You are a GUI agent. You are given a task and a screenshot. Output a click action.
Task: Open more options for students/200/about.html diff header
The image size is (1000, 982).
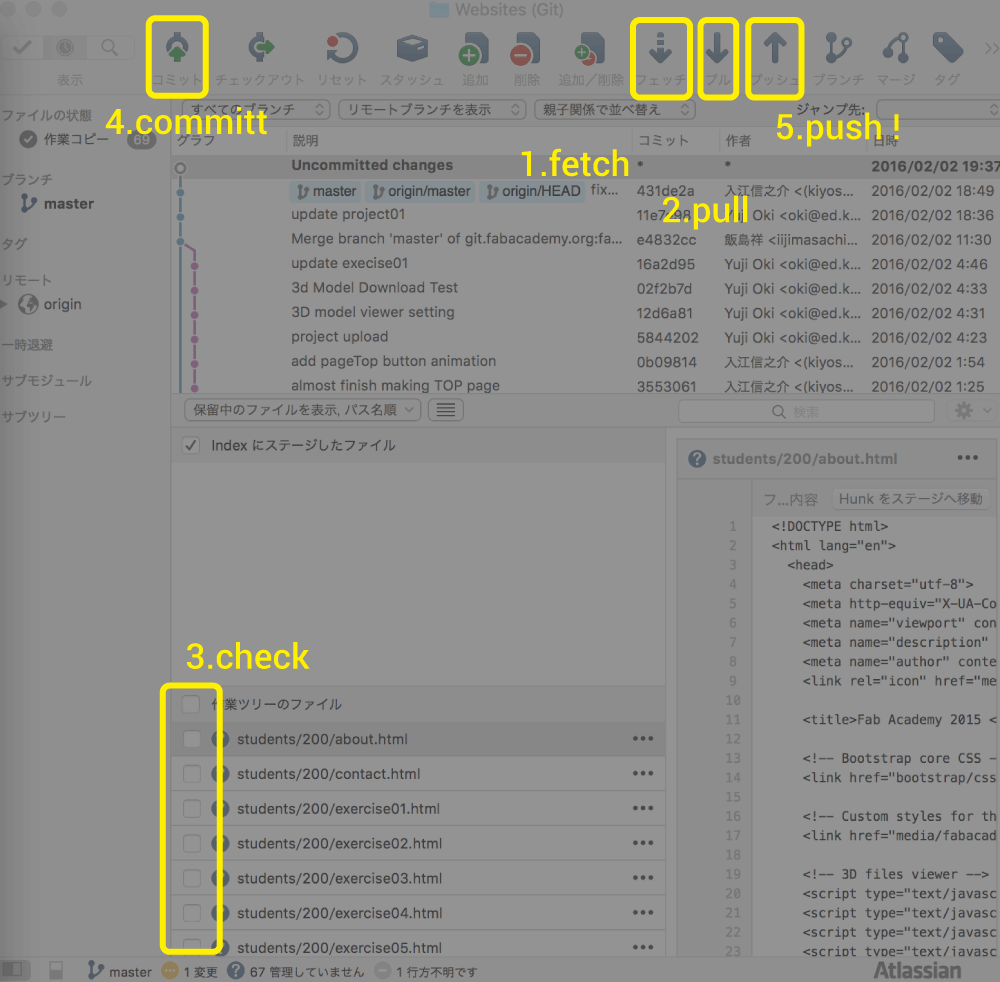967,458
